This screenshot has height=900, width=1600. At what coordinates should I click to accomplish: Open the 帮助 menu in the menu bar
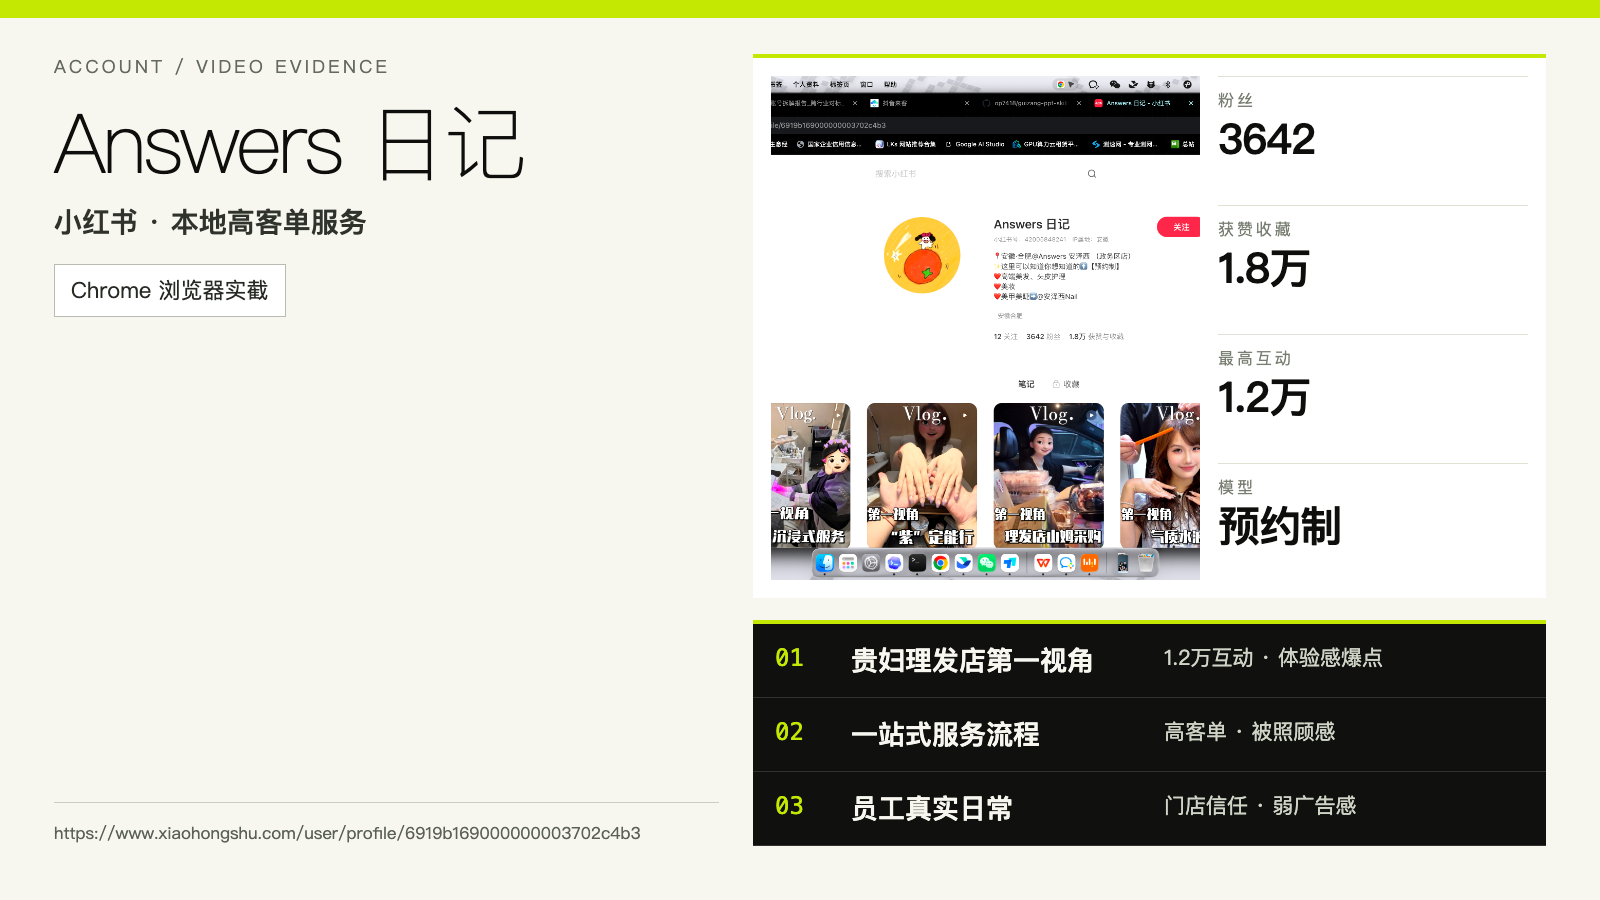coord(890,84)
